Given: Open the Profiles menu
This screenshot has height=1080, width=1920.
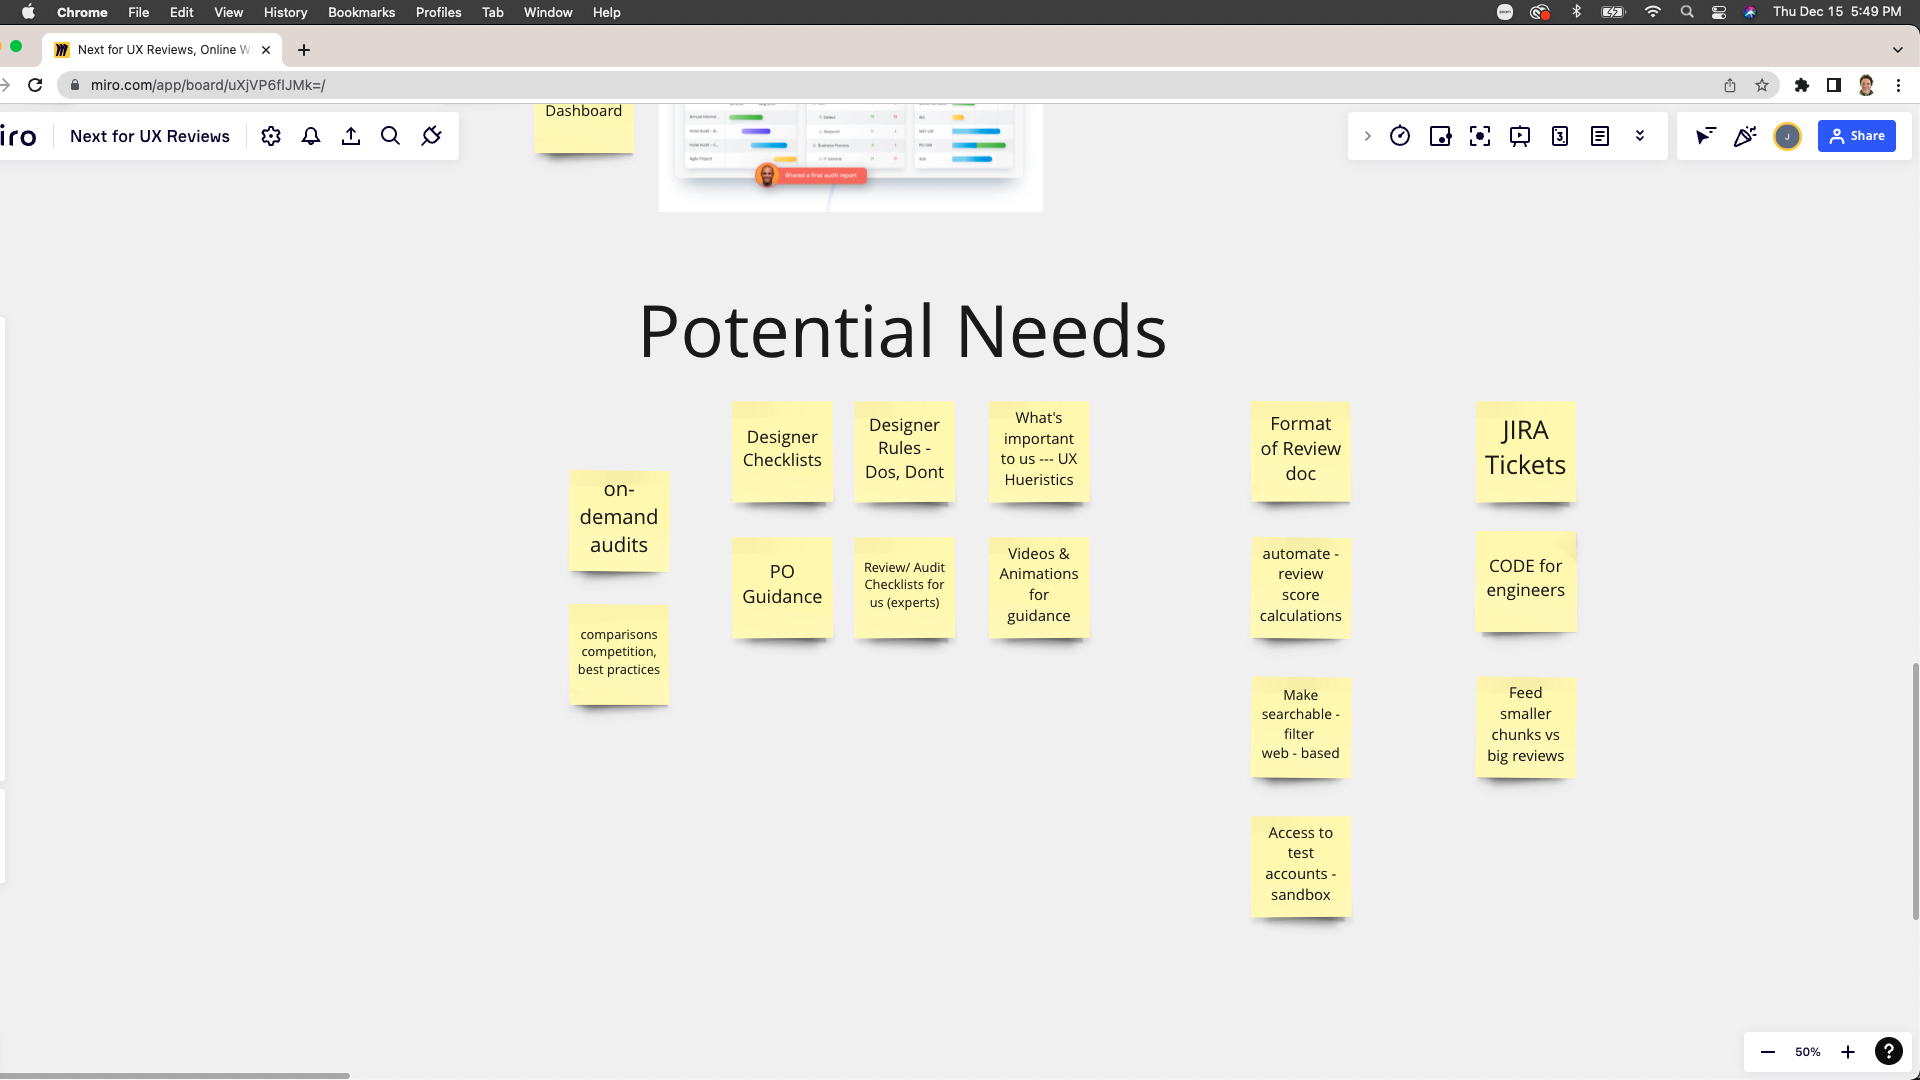Looking at the screenshot, I should coord(438,12).
